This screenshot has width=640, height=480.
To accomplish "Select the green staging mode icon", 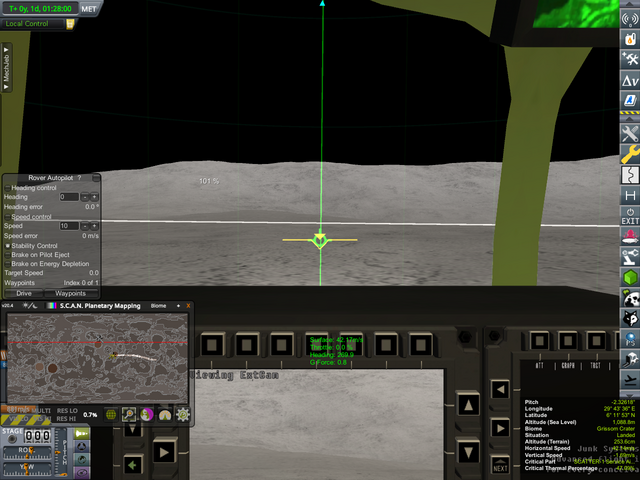I will [x=82, y=433].
